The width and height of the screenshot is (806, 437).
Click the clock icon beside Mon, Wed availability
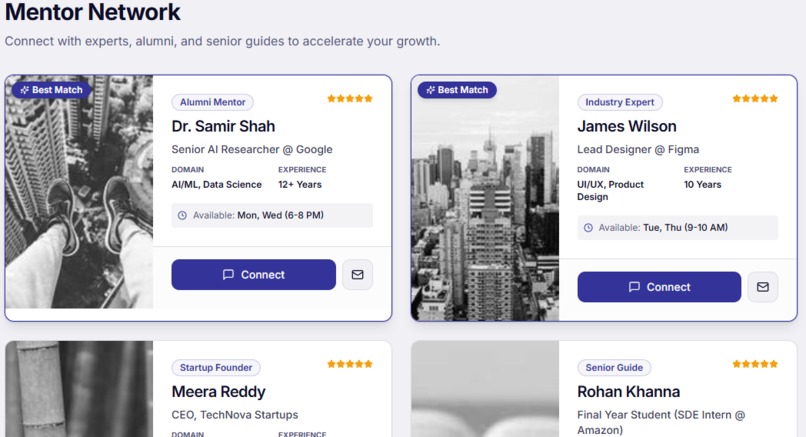tap(182, 215)
